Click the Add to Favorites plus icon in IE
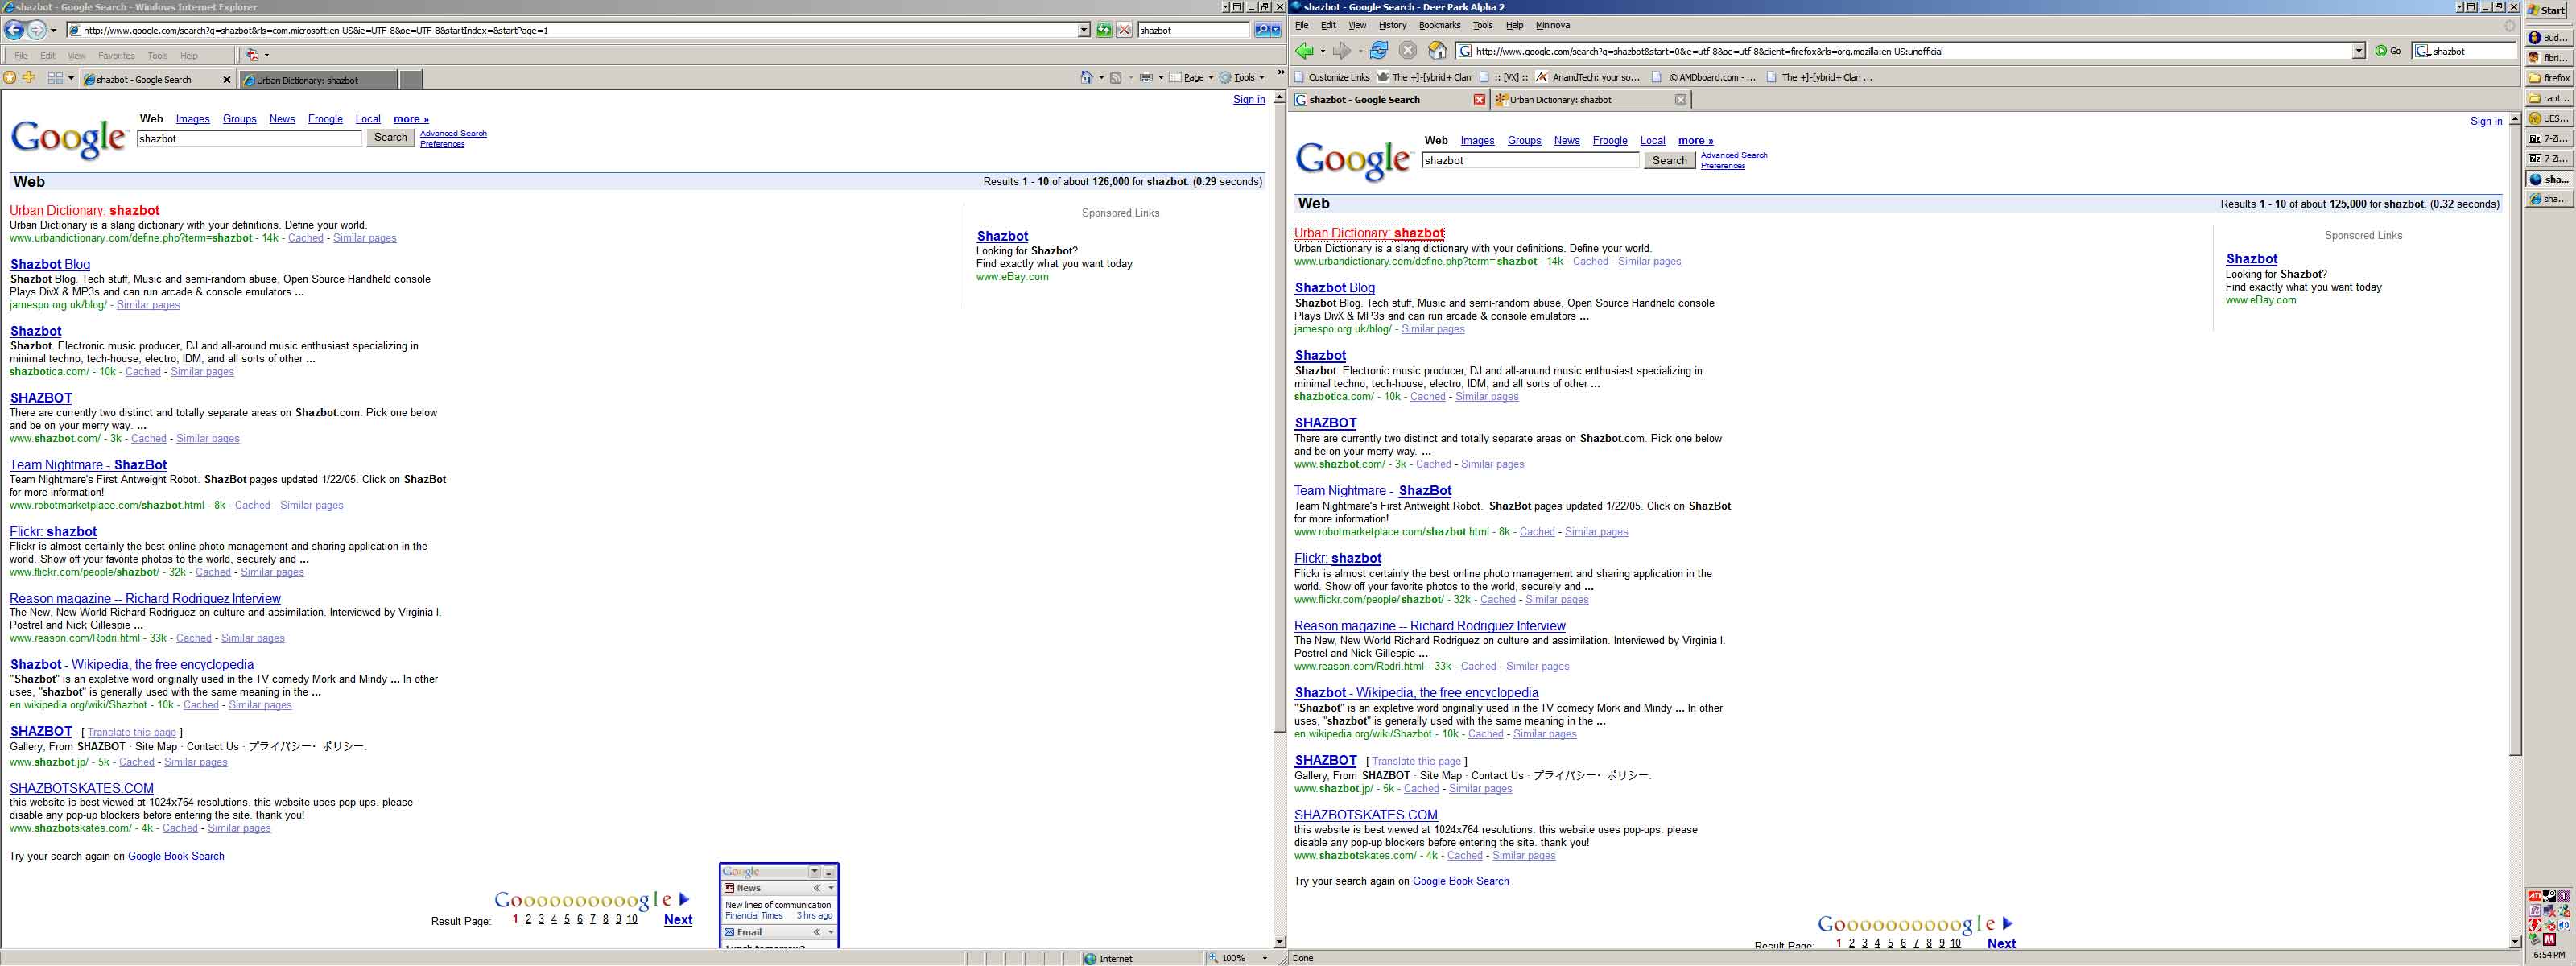The width and height of the screenshot is (2576, 966). tap(29, 78)
